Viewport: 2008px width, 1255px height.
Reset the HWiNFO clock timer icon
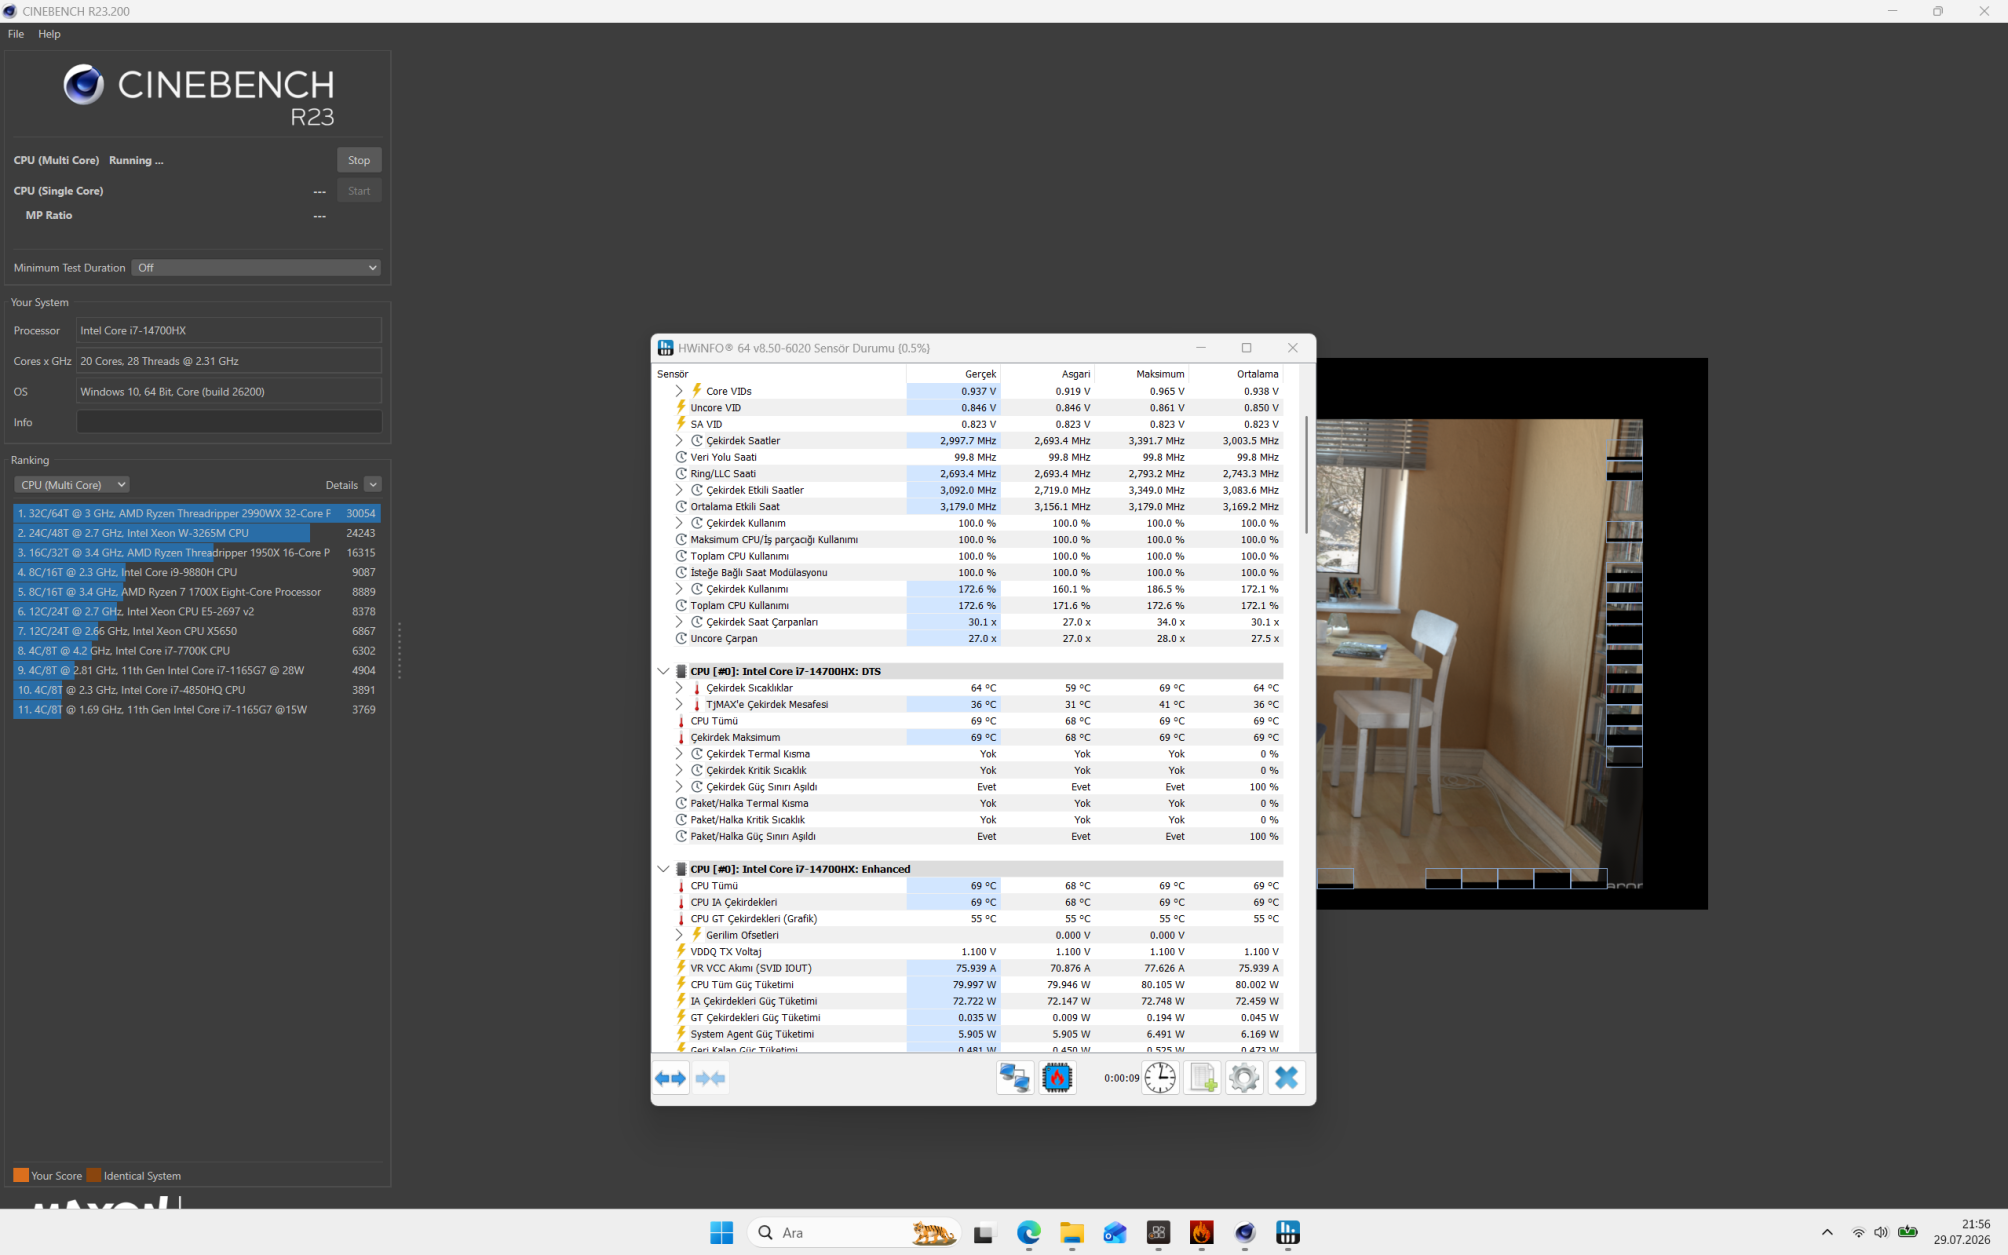pyautogui.click(x=1160, y=1078)
